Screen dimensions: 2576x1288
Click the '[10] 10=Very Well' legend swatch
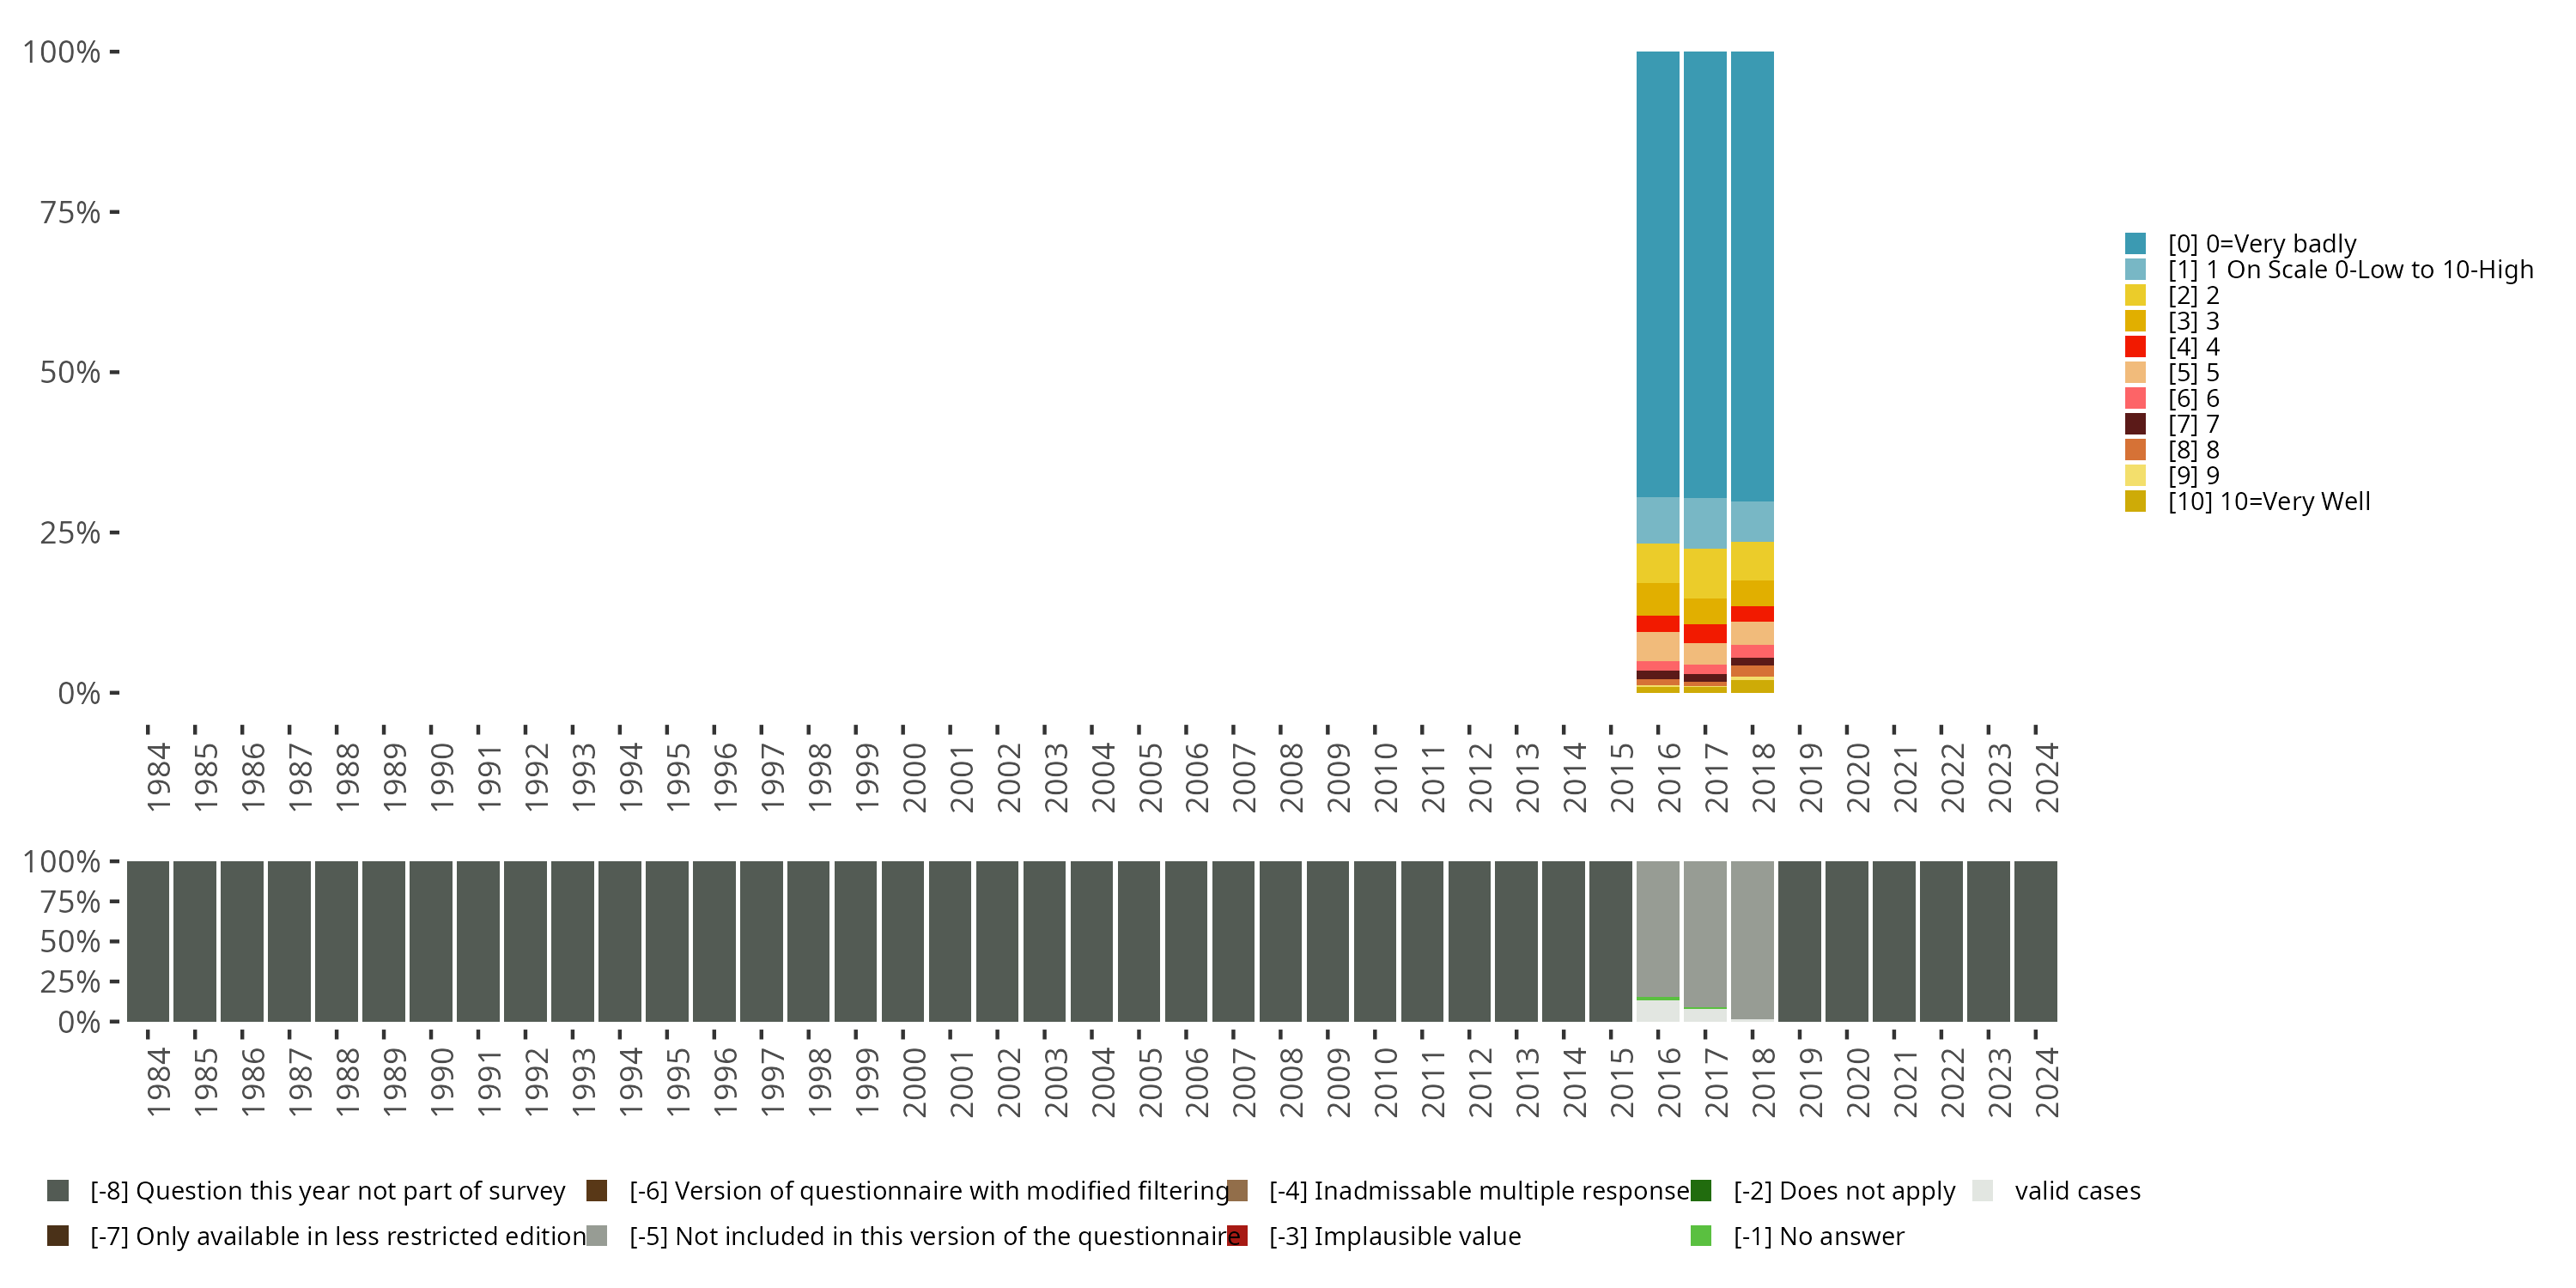coord(2135,501)
